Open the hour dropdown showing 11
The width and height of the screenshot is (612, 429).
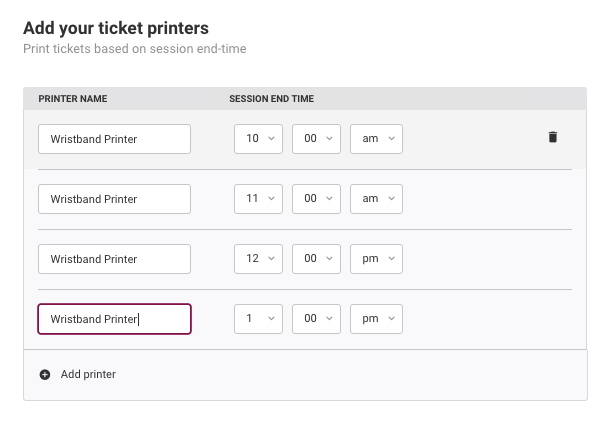(x=258, y=199)
